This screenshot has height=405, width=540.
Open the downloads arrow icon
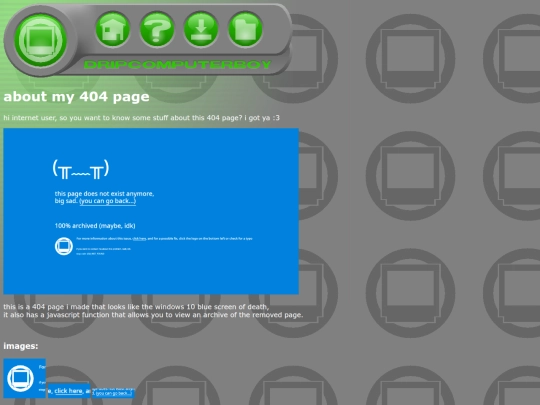tap(201, 30)
